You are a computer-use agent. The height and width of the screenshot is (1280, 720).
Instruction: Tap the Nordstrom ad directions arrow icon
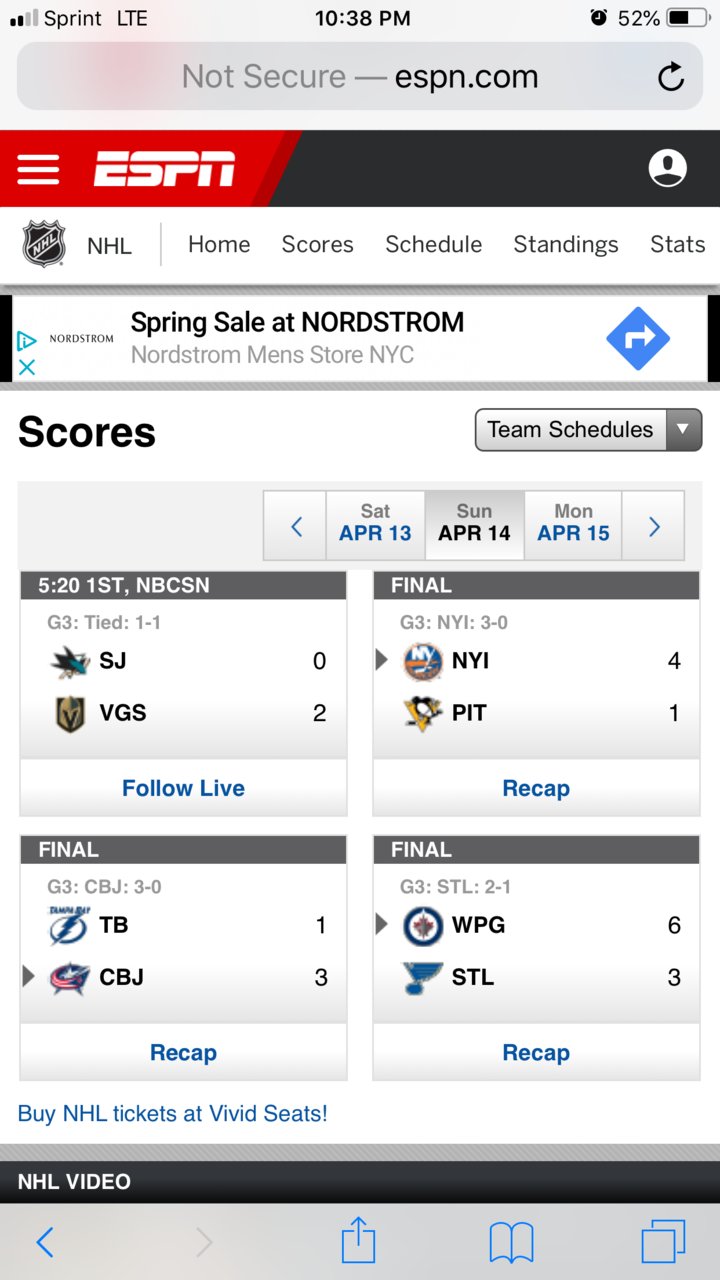click(638, 339)
